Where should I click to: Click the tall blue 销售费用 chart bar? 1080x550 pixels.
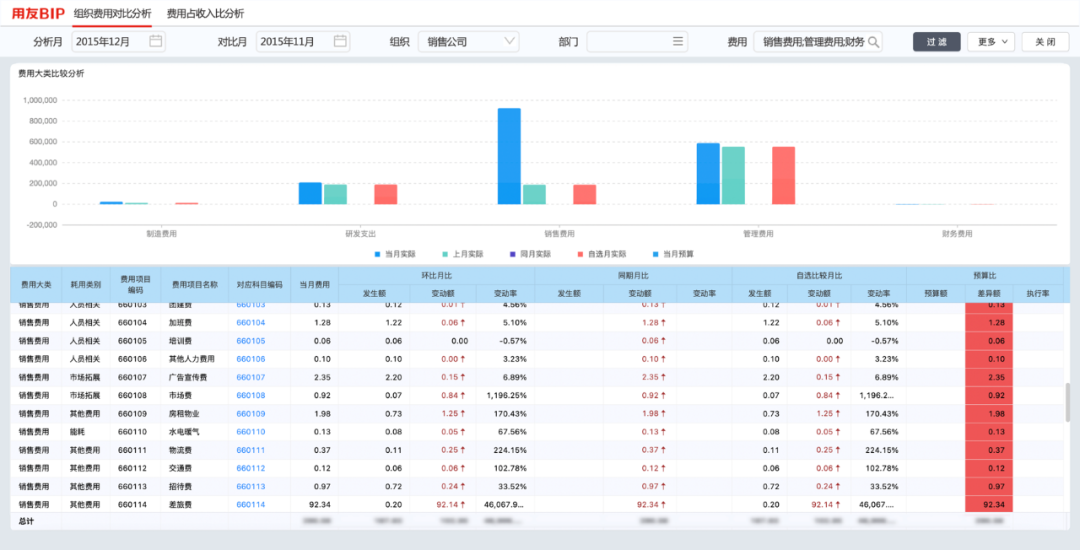[x=509, y=156]
